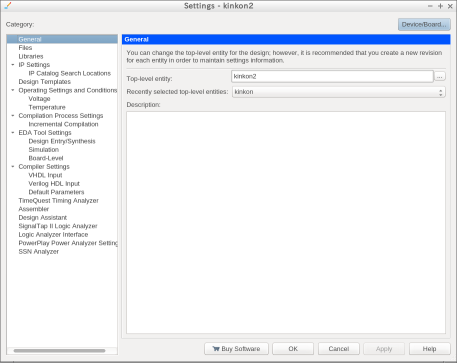Screen dimensions: 457x363
Task: Maximize the Settings window with plus button
Action: [x=440, y=6]
